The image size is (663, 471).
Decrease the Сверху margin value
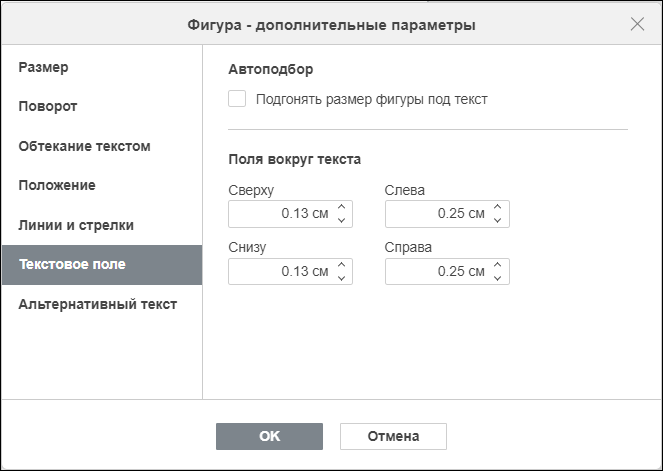342,221
